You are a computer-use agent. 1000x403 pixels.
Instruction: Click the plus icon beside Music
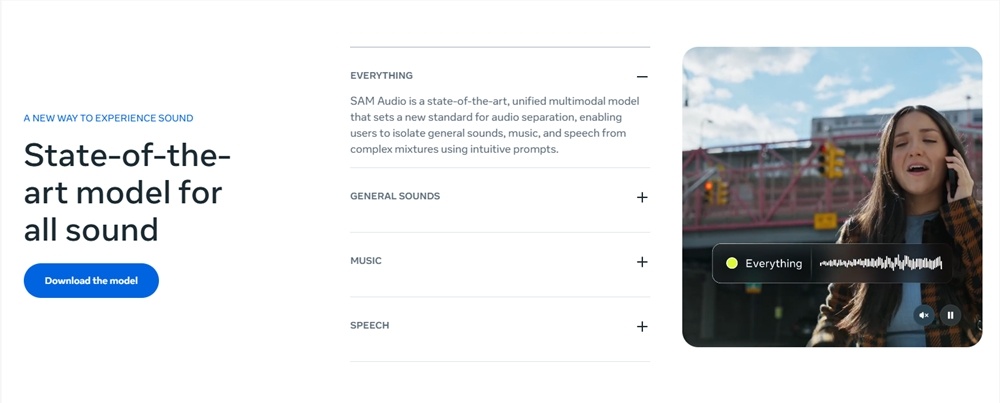(642, 262)
